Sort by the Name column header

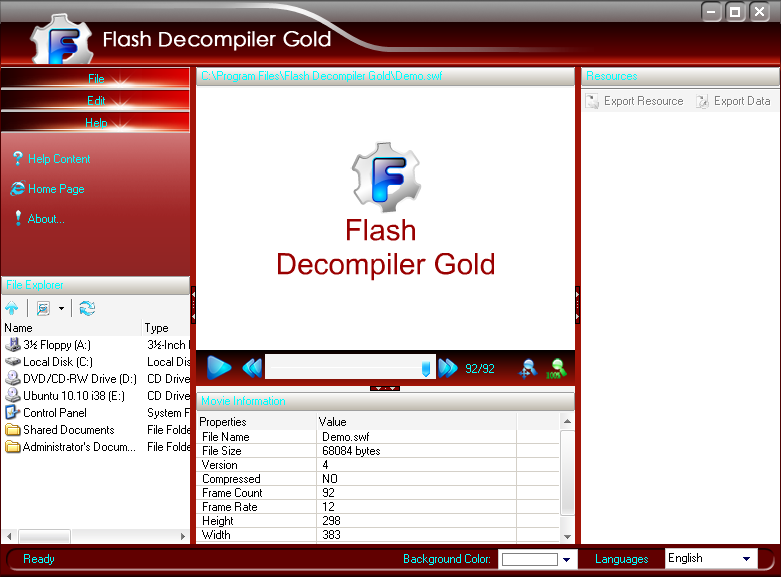click(72, 328)
